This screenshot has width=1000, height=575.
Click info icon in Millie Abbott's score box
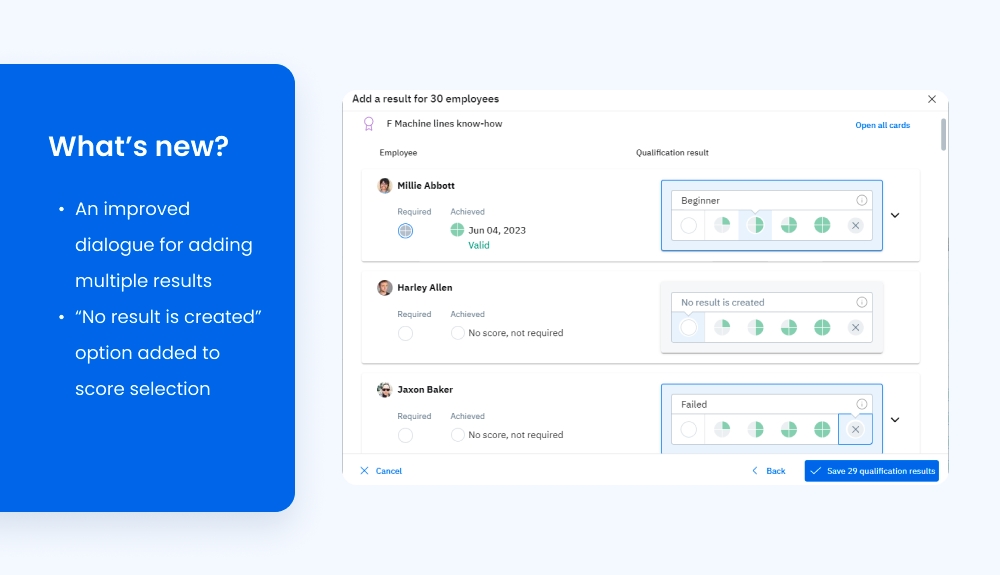point(861,200)
